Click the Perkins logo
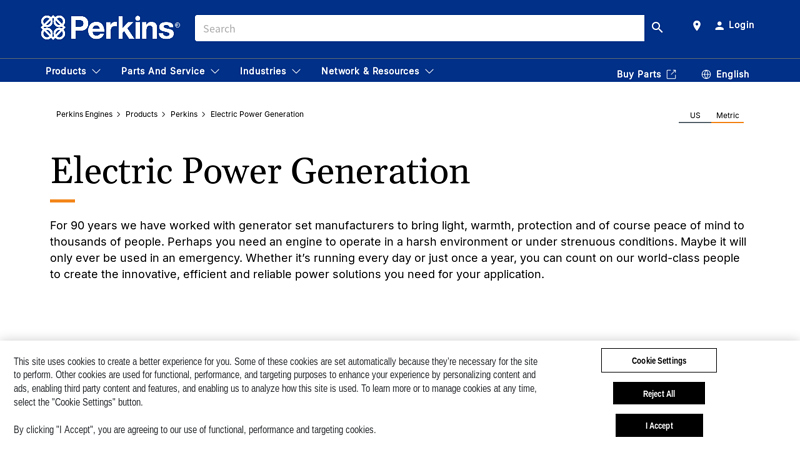 [x=110, y=28]
